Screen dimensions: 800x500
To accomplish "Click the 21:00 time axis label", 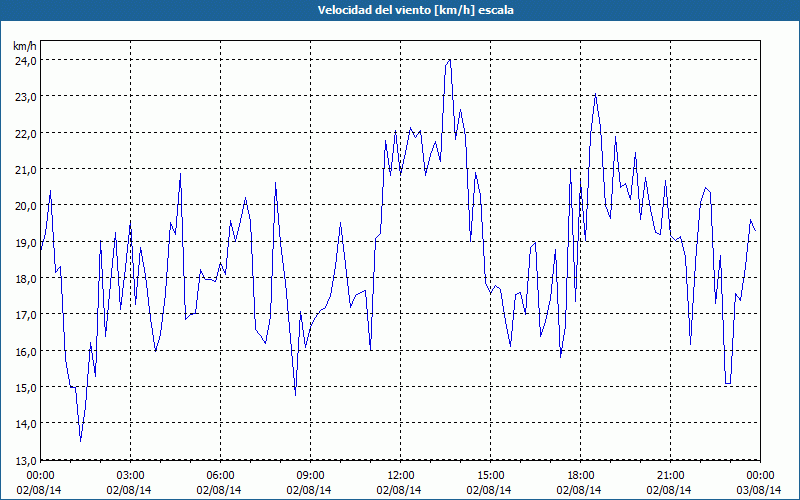I will (x=670, y=476).
